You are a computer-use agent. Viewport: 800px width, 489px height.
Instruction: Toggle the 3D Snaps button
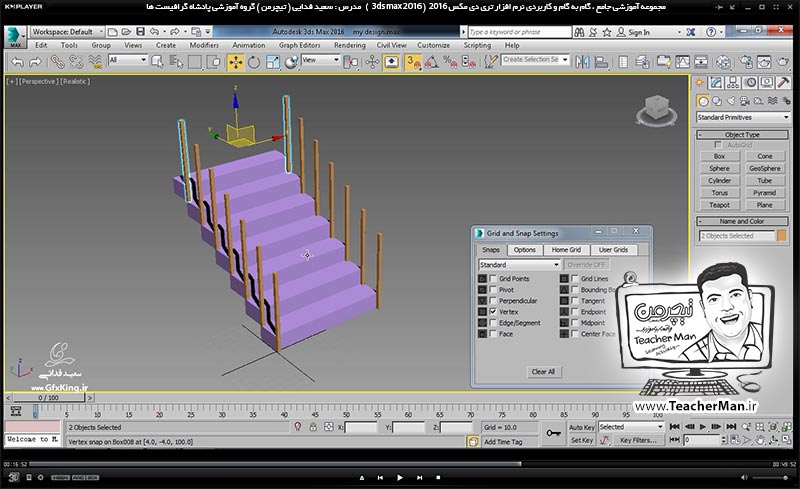tap(413, 62)
